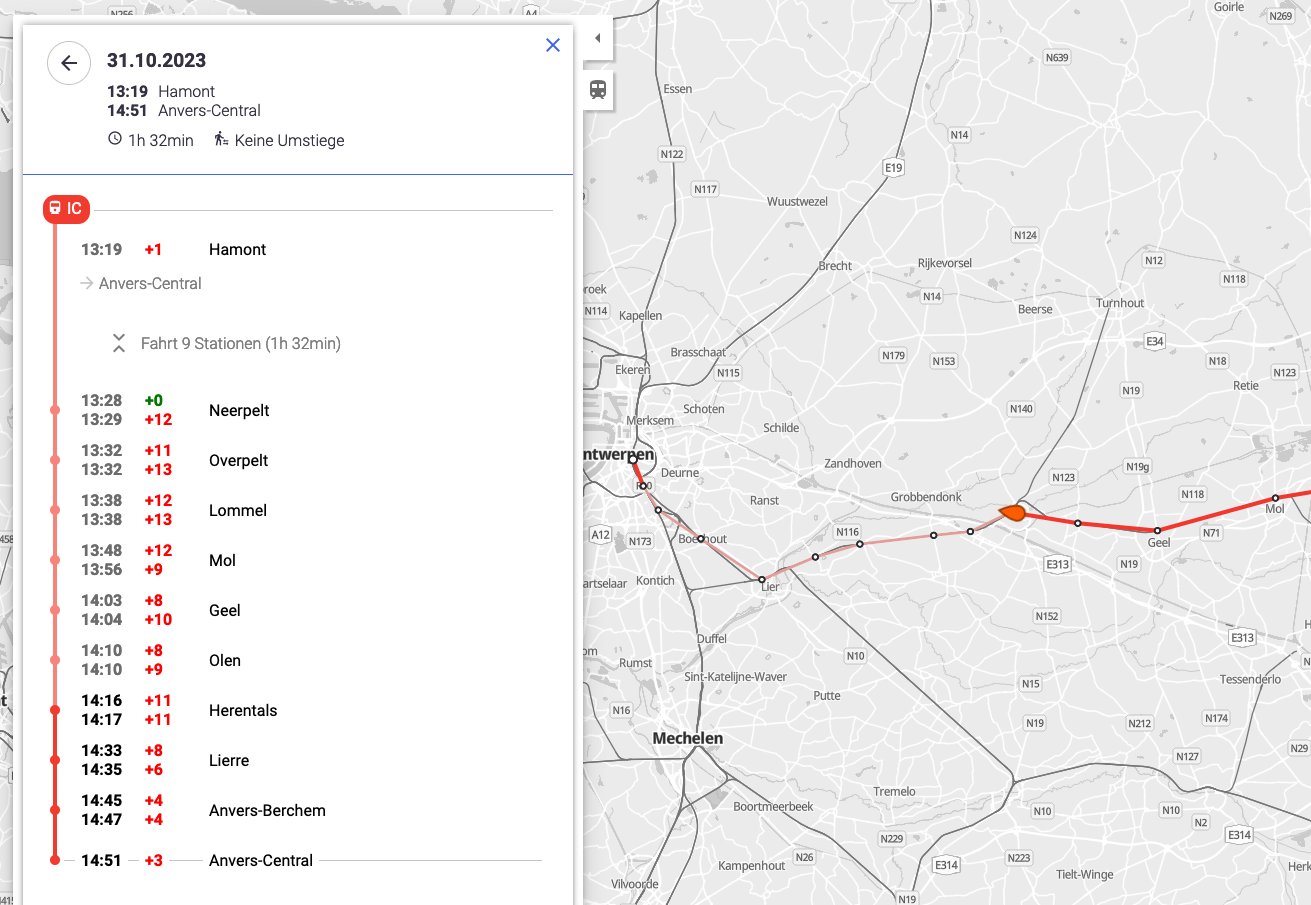Select the Overpelt station row
1311x905 pixels.
[x=239, y=461]
